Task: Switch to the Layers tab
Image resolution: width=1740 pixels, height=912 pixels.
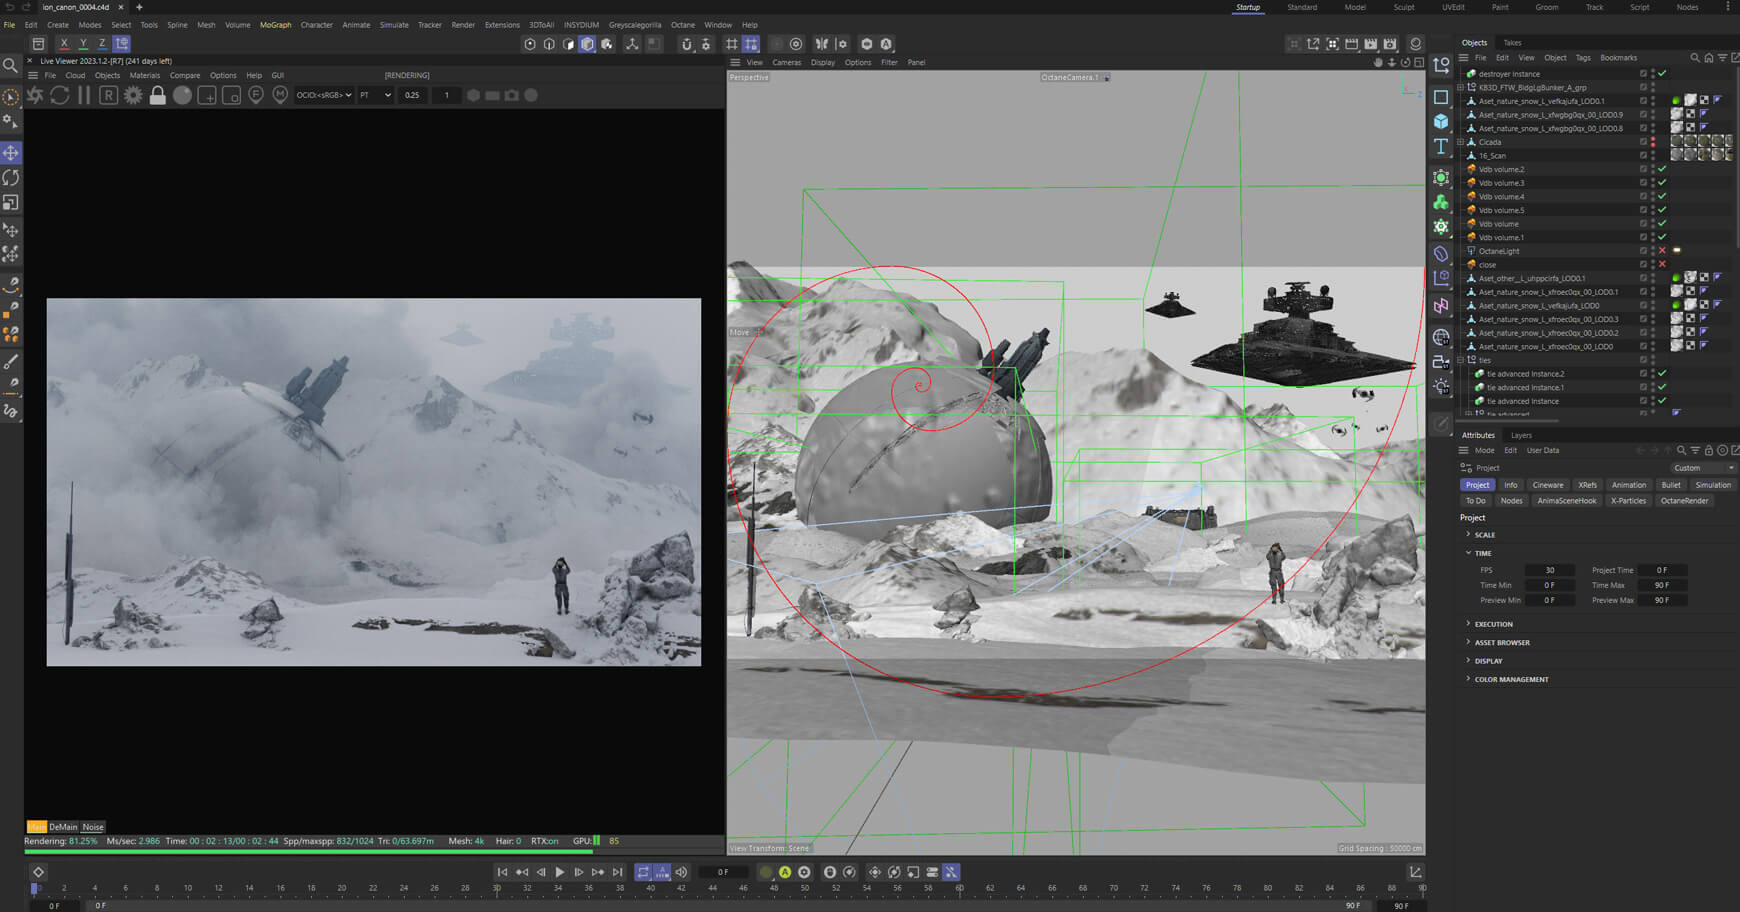Action: click(x=1521, y=435)
